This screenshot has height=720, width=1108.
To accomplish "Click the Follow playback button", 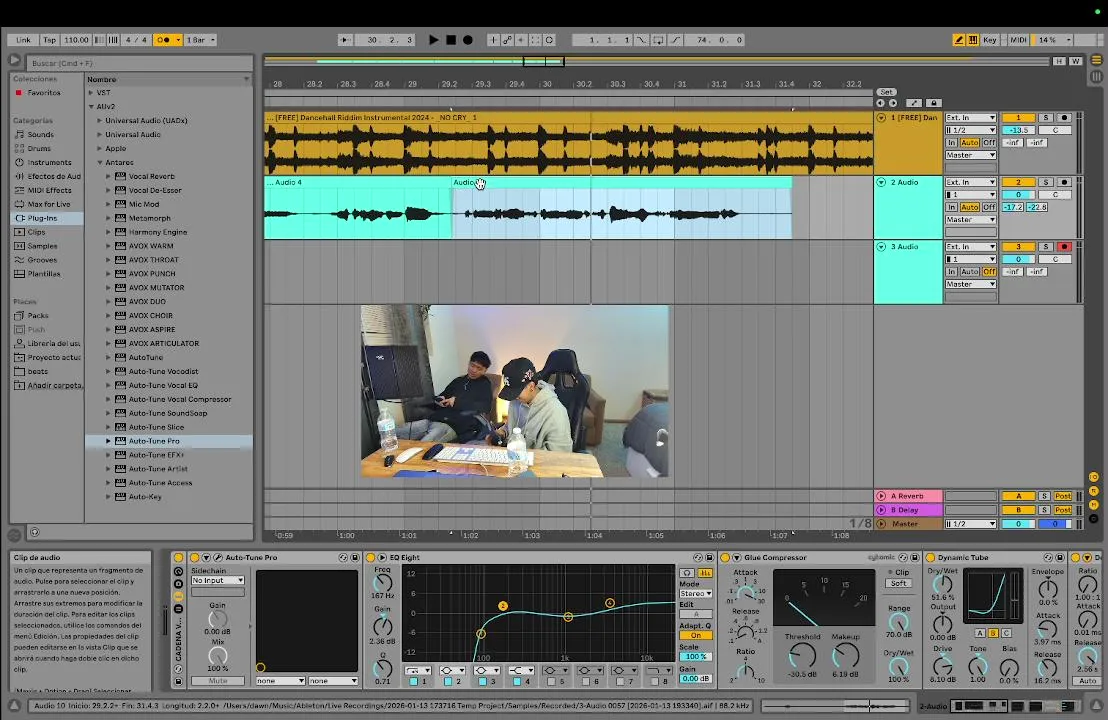I will point(345,40).
